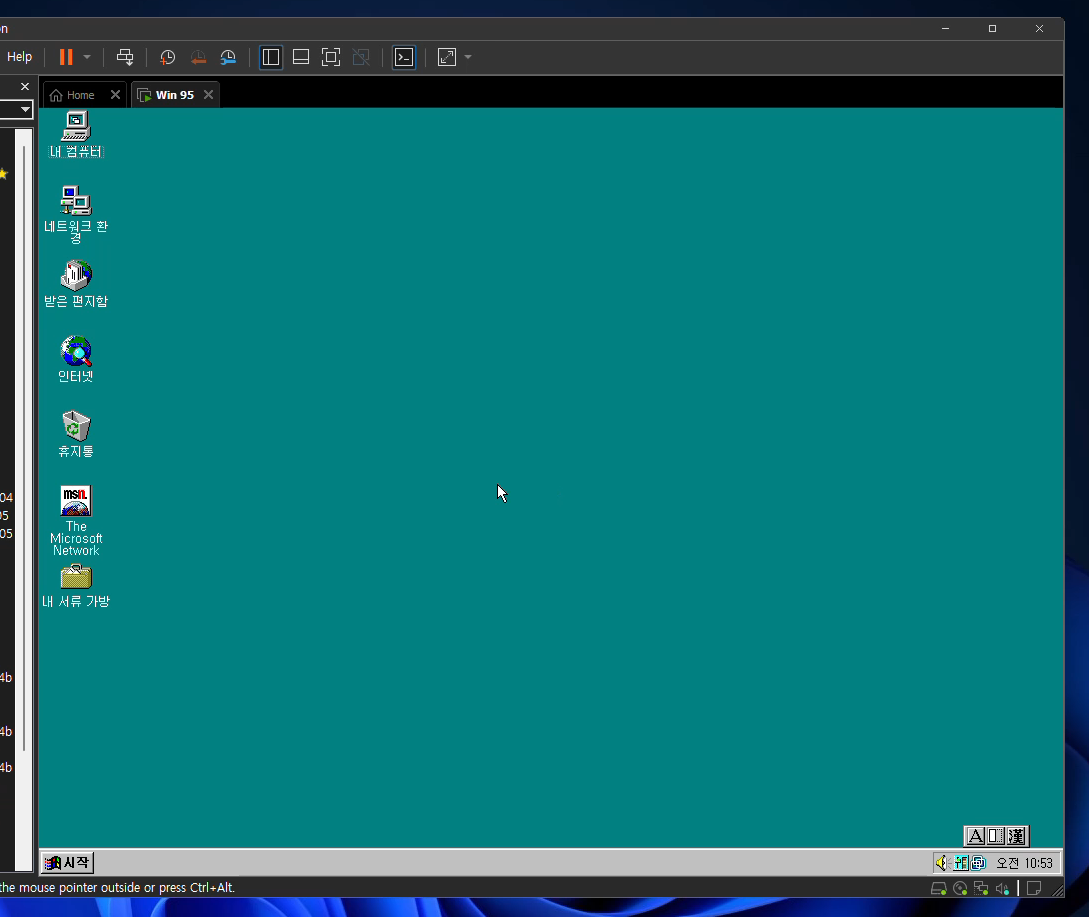
Task: Click the volume speaker tray icon
Action: (942, 863)
